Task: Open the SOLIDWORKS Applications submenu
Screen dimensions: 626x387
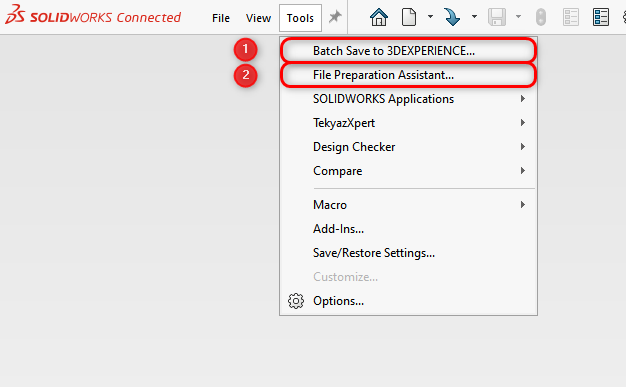Action: click(x=408, y=99)
